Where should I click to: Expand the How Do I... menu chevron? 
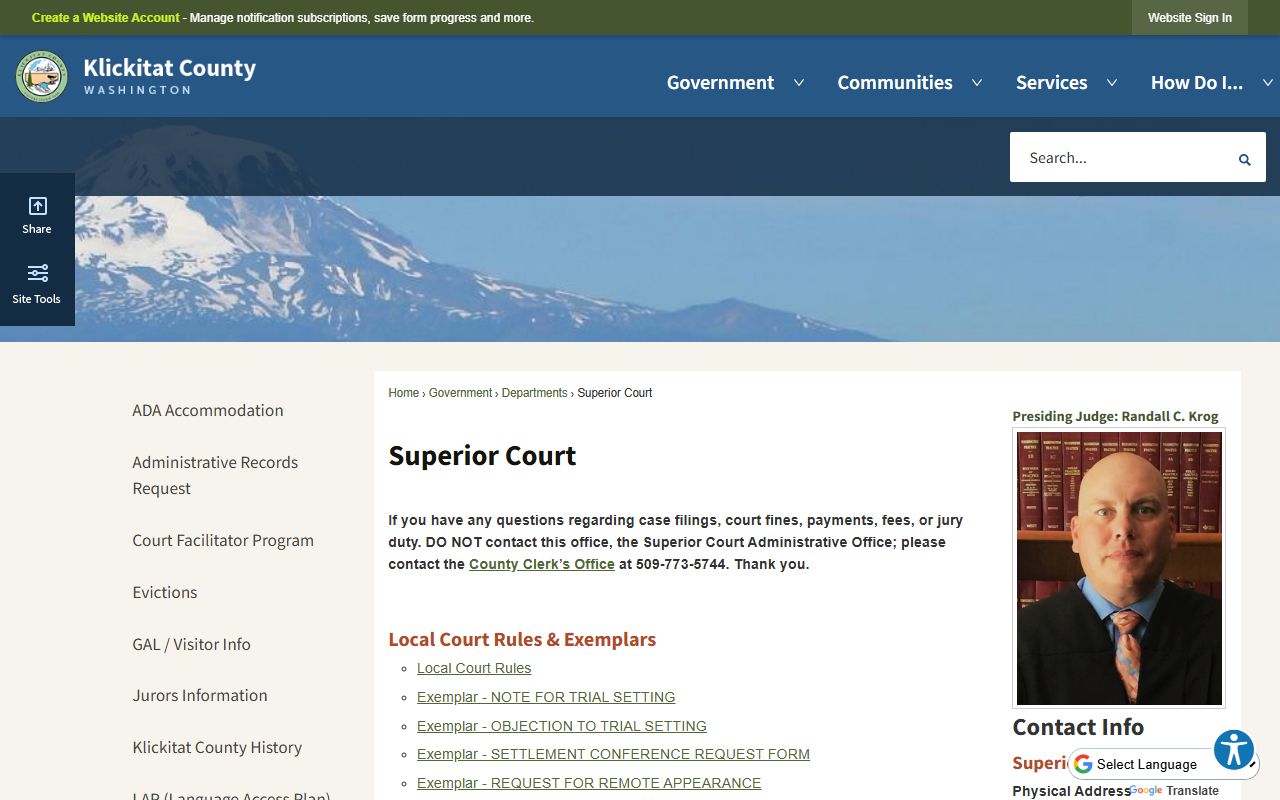1268,83
